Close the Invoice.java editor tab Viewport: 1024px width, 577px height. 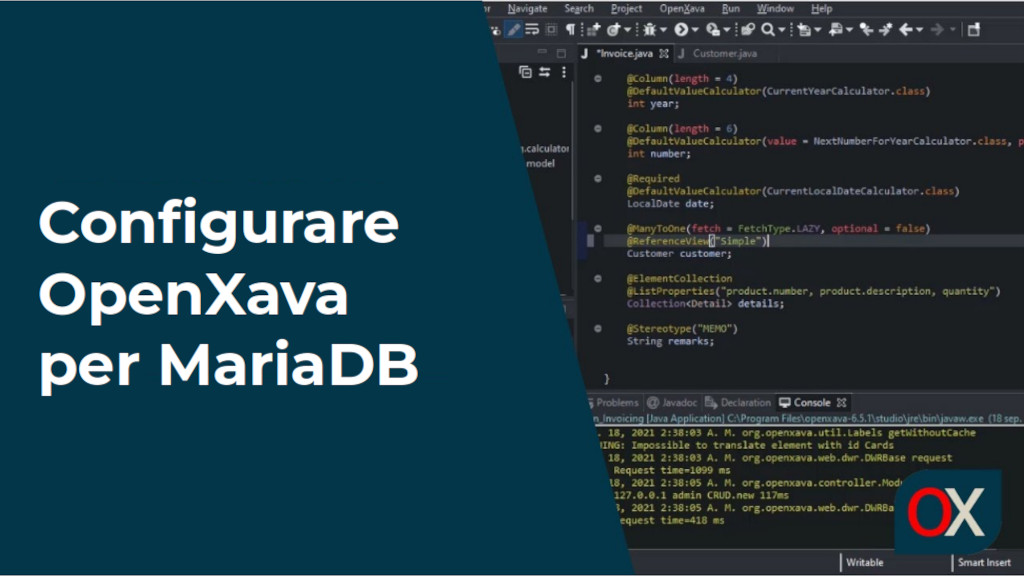[664, 54]
